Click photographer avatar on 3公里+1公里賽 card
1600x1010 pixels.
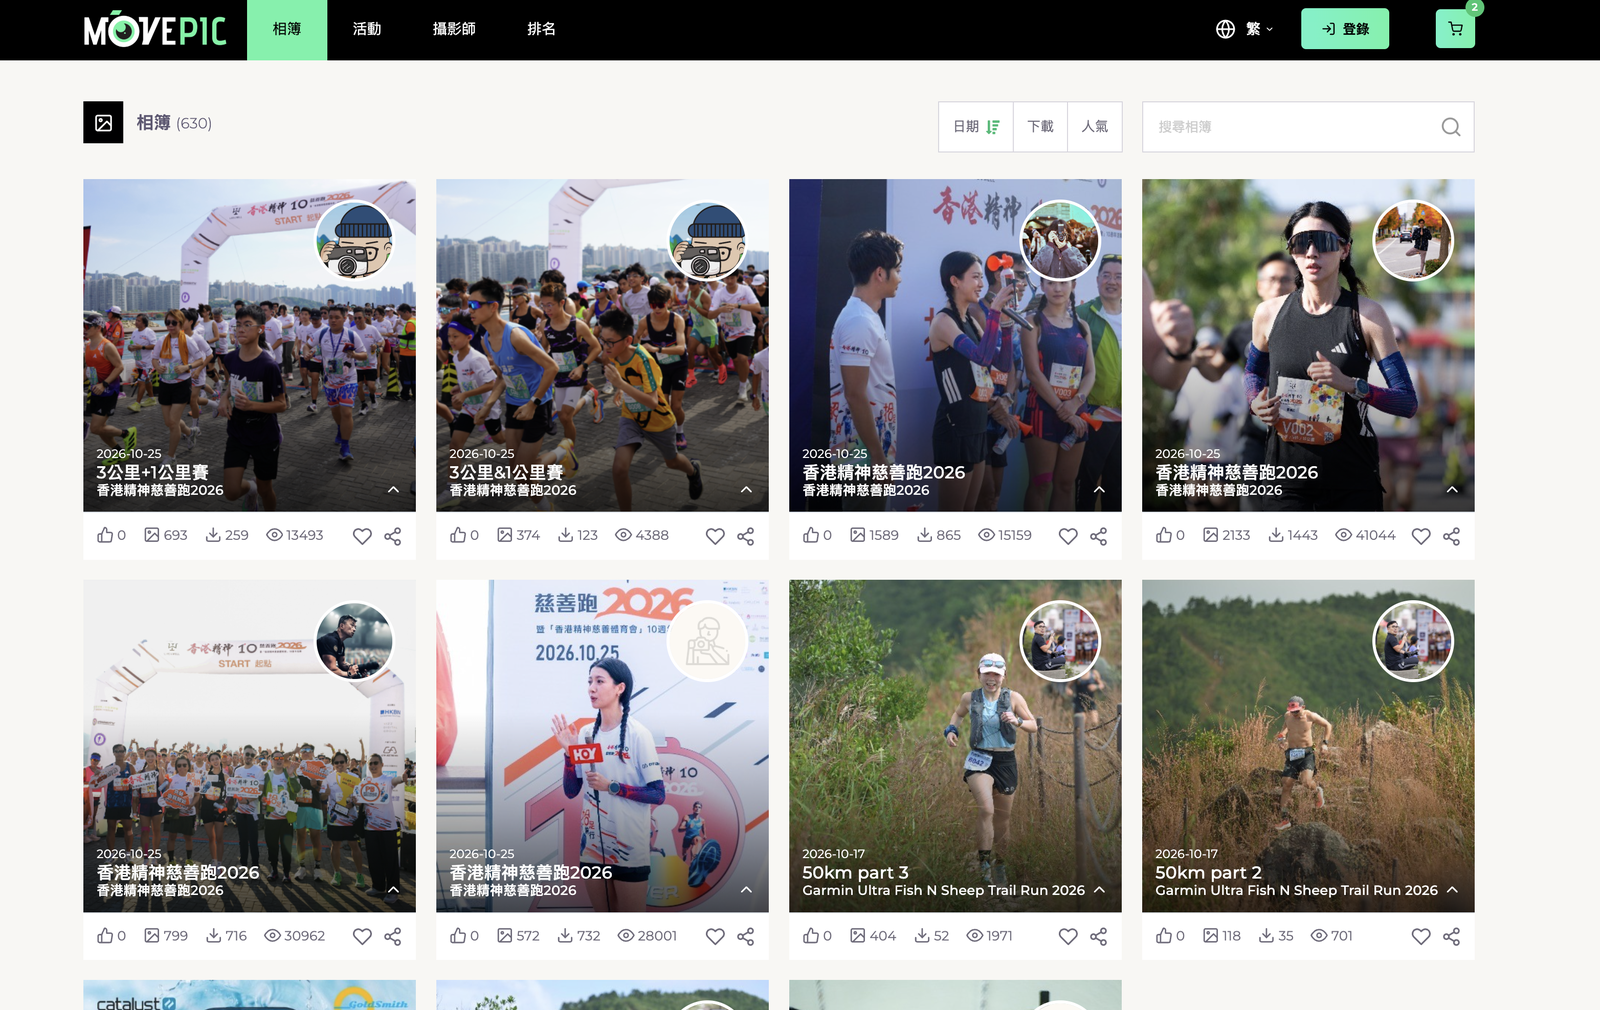pos(355,241)
